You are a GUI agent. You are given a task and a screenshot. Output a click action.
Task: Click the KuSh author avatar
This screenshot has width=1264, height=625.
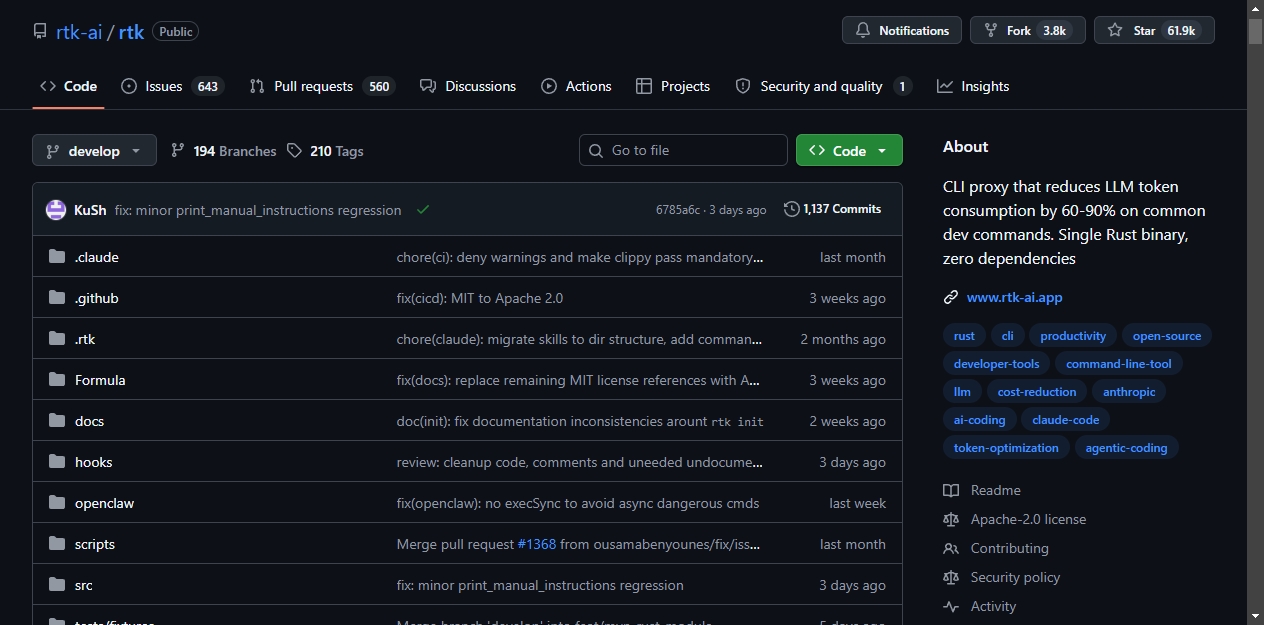pos(56,210)
